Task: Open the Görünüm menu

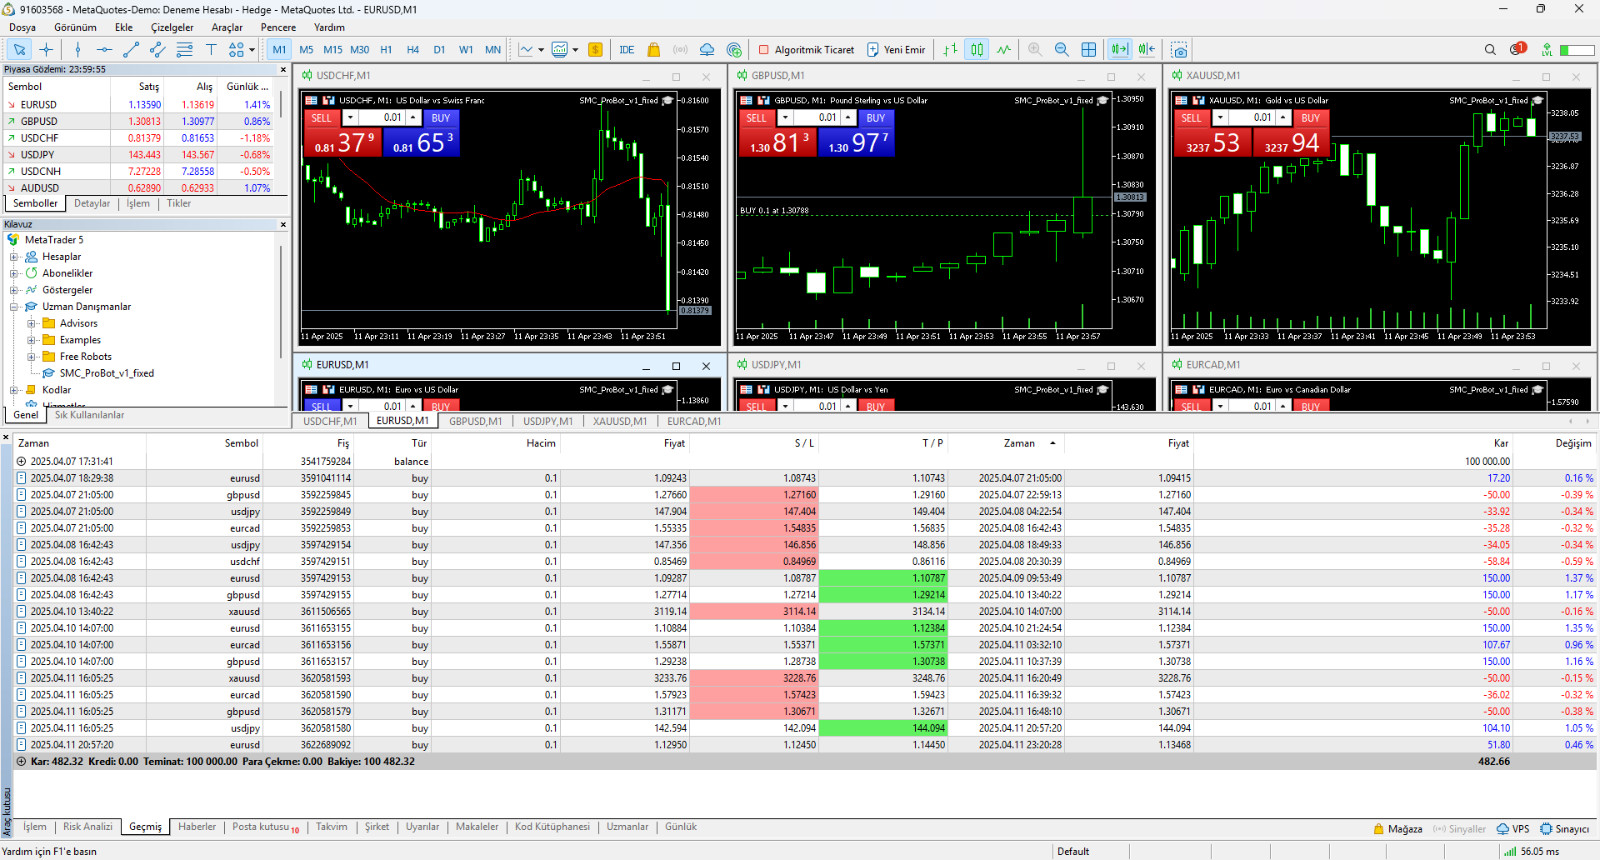Action: pos(75,27)
